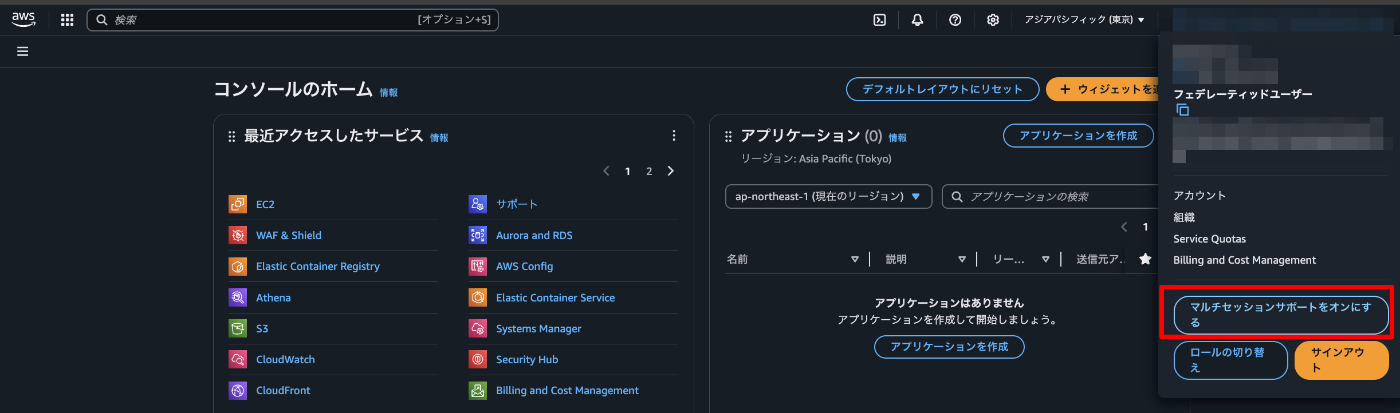Click the CloudFront service icon
Screen dimensions: 1400x413
pos(238,390)
